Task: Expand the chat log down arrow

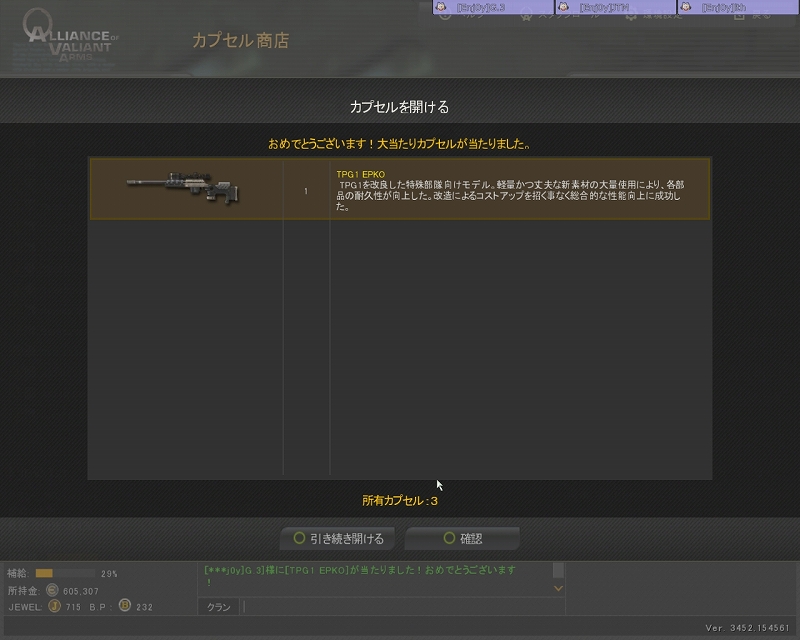Action: (x=558, y=588)
